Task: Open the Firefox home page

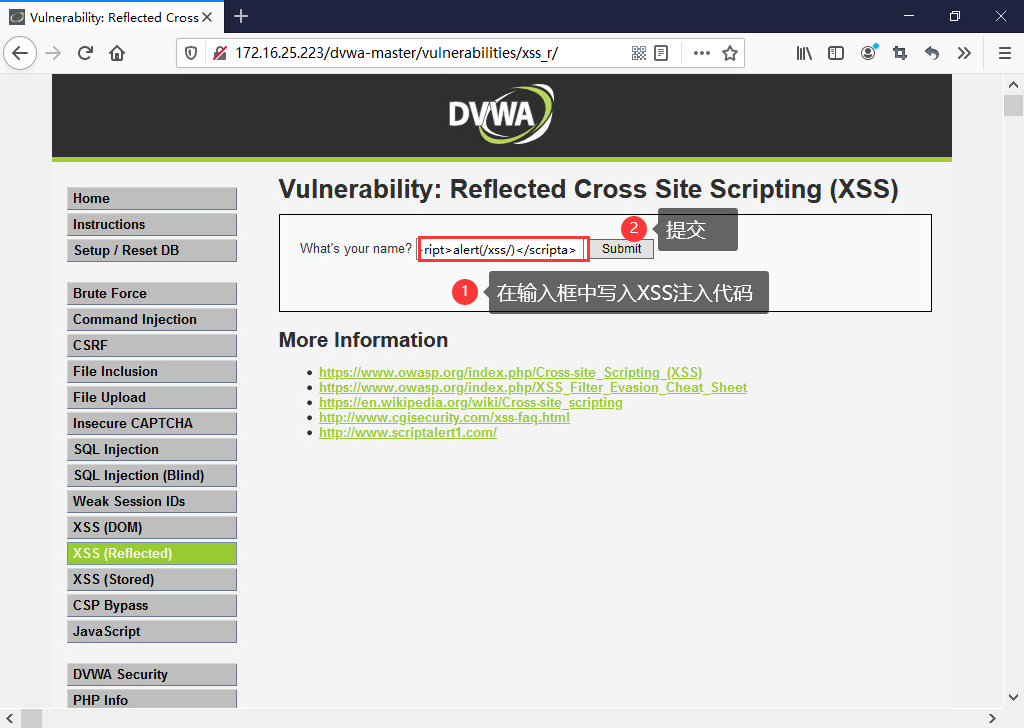Action: pos(117,53)
